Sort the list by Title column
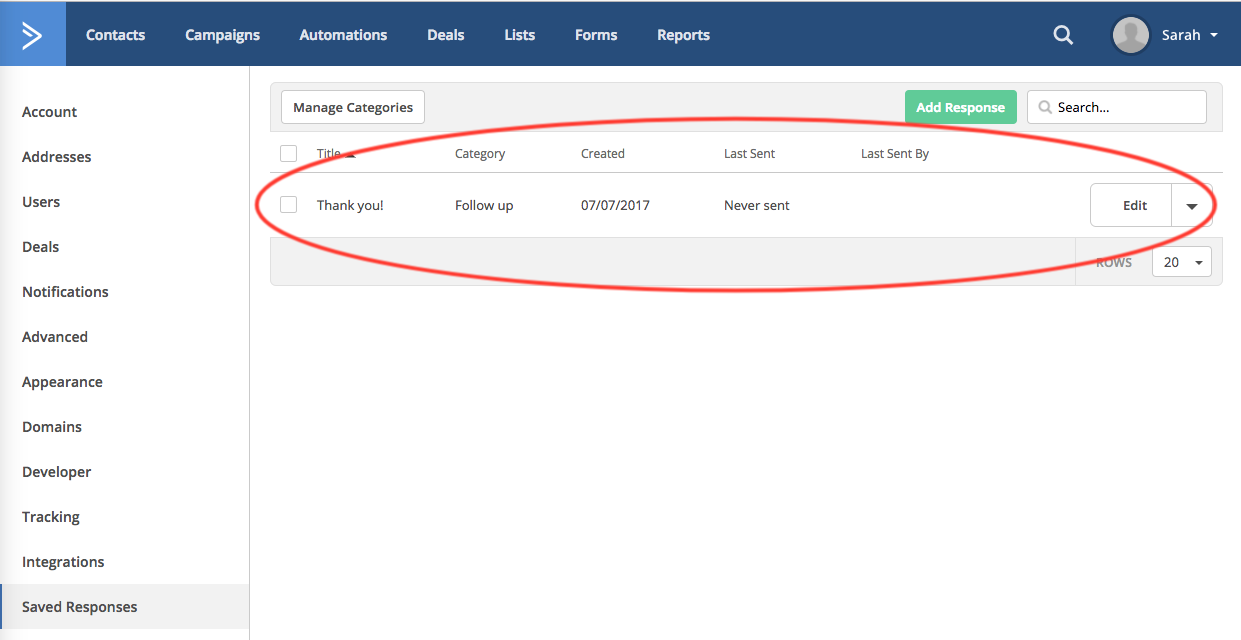Viewport: 1241px width, 640px height. 330,154
